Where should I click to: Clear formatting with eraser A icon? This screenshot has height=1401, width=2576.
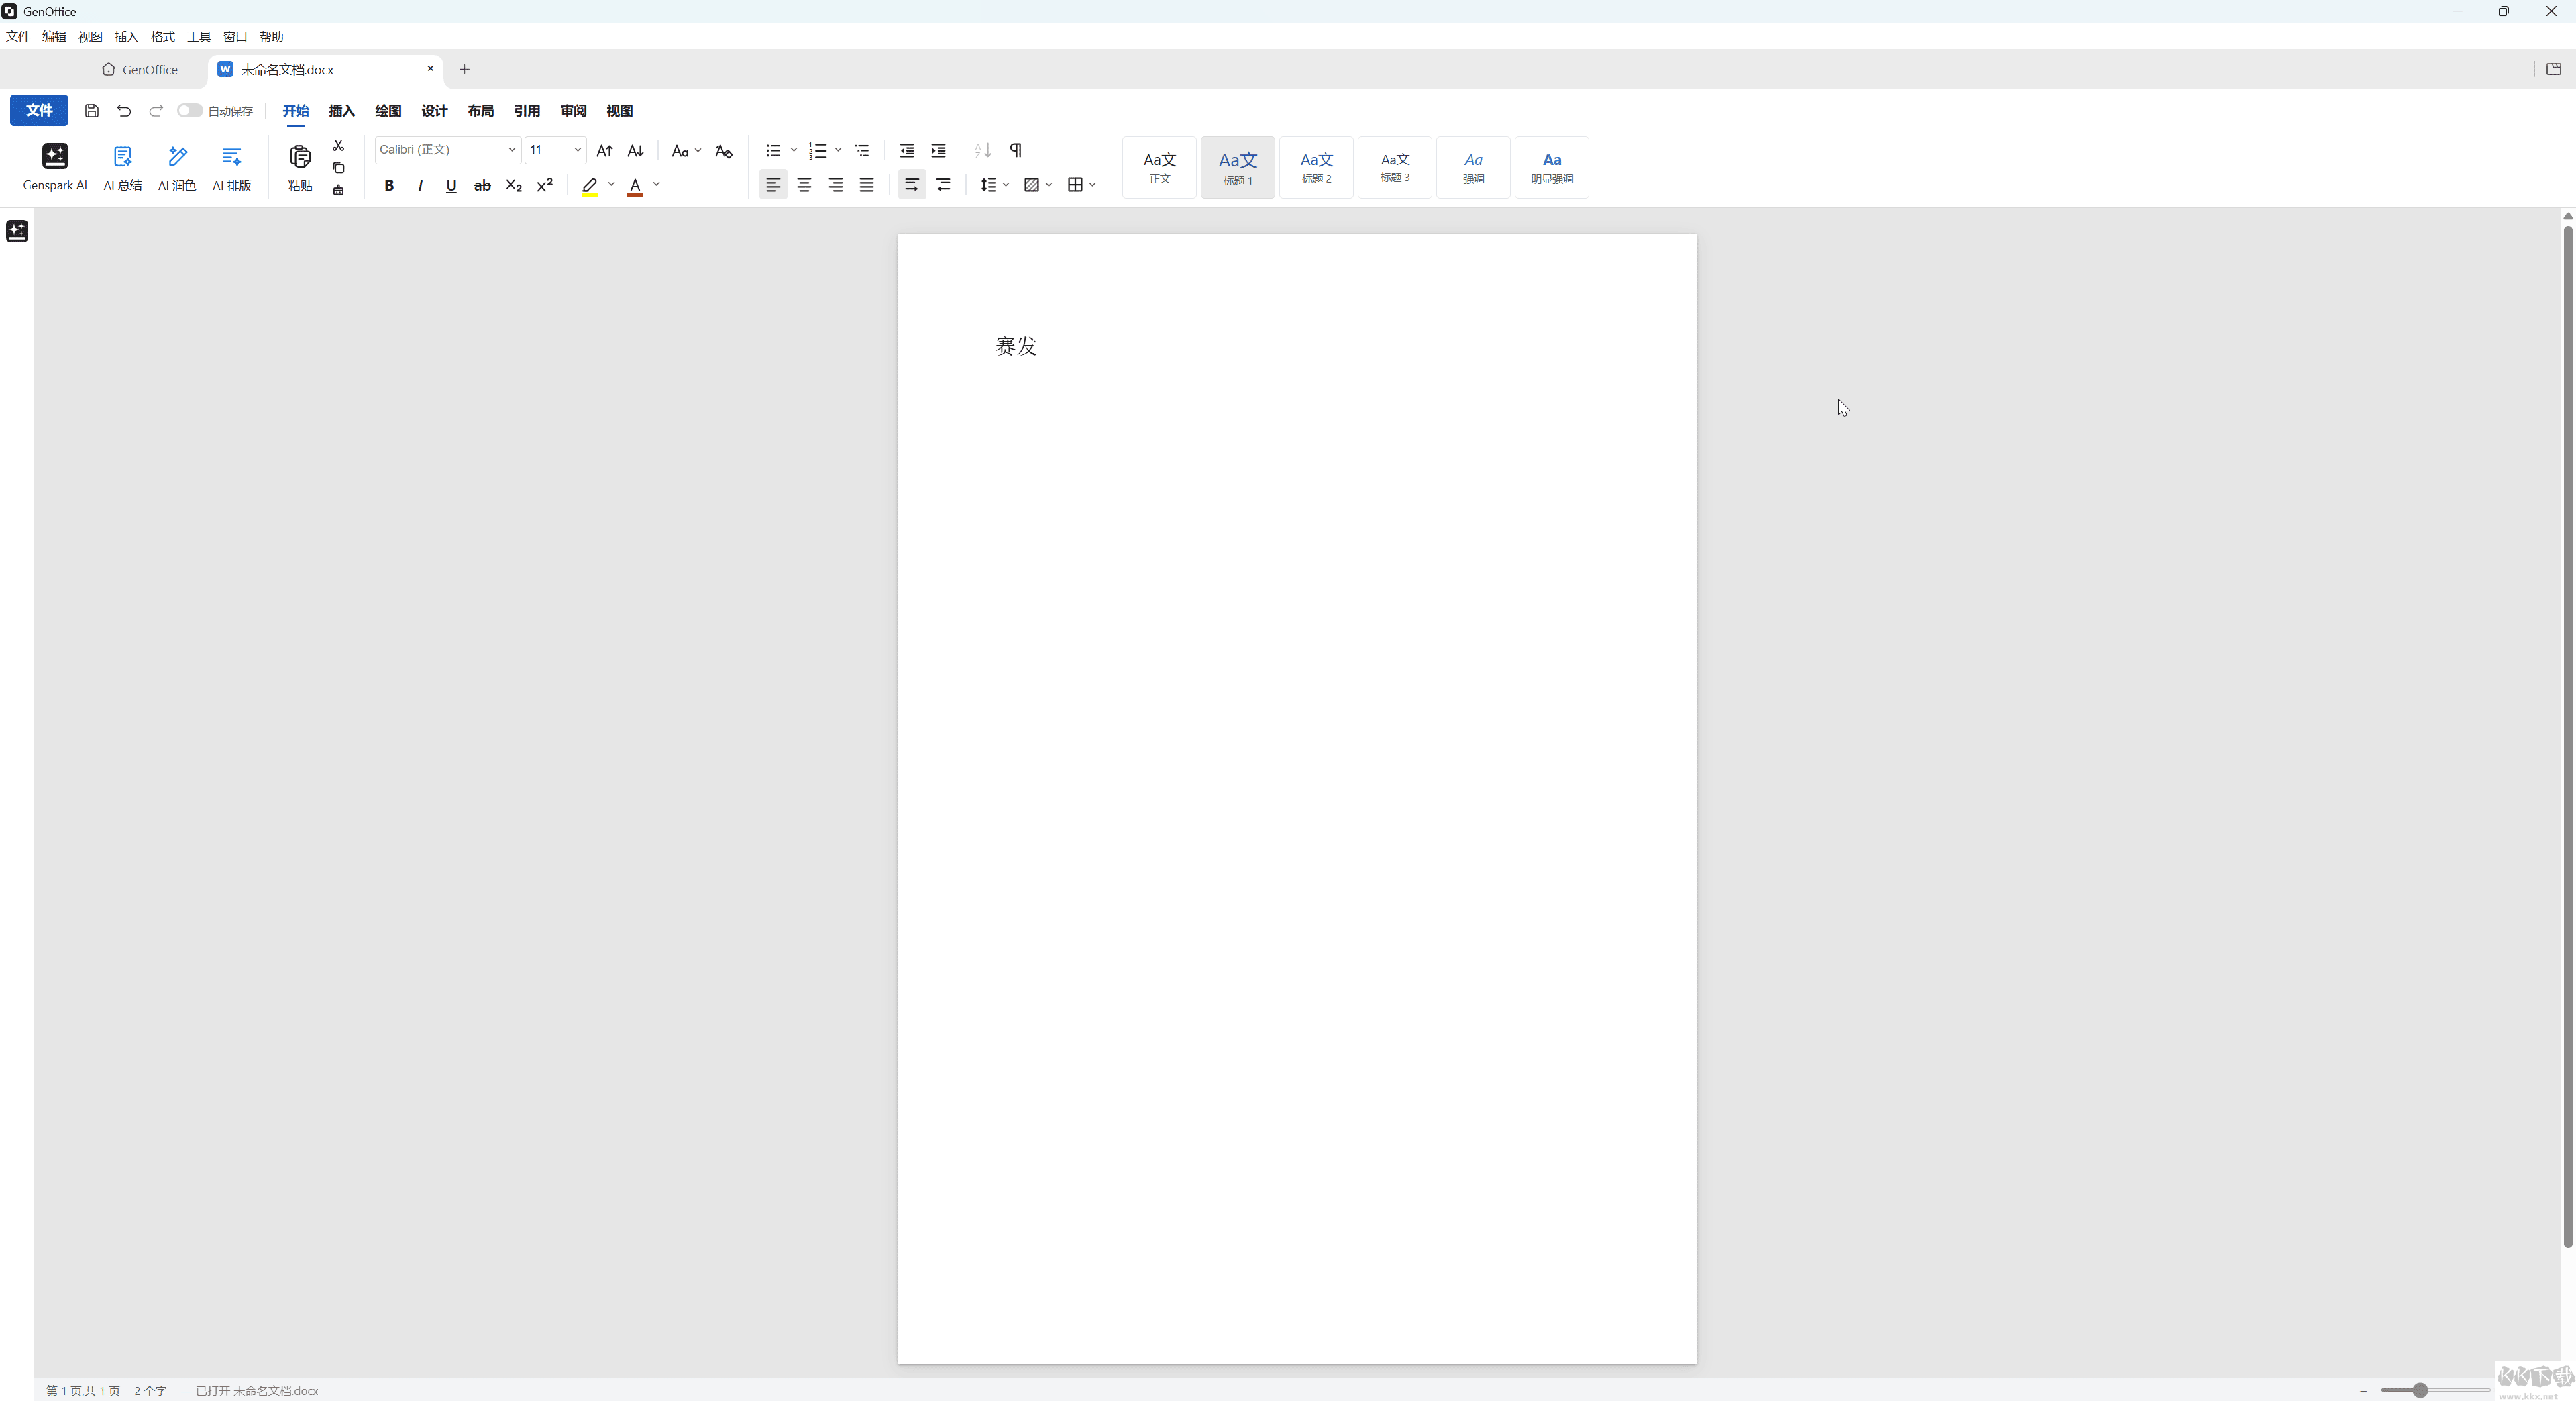click(x=724, y=151)
